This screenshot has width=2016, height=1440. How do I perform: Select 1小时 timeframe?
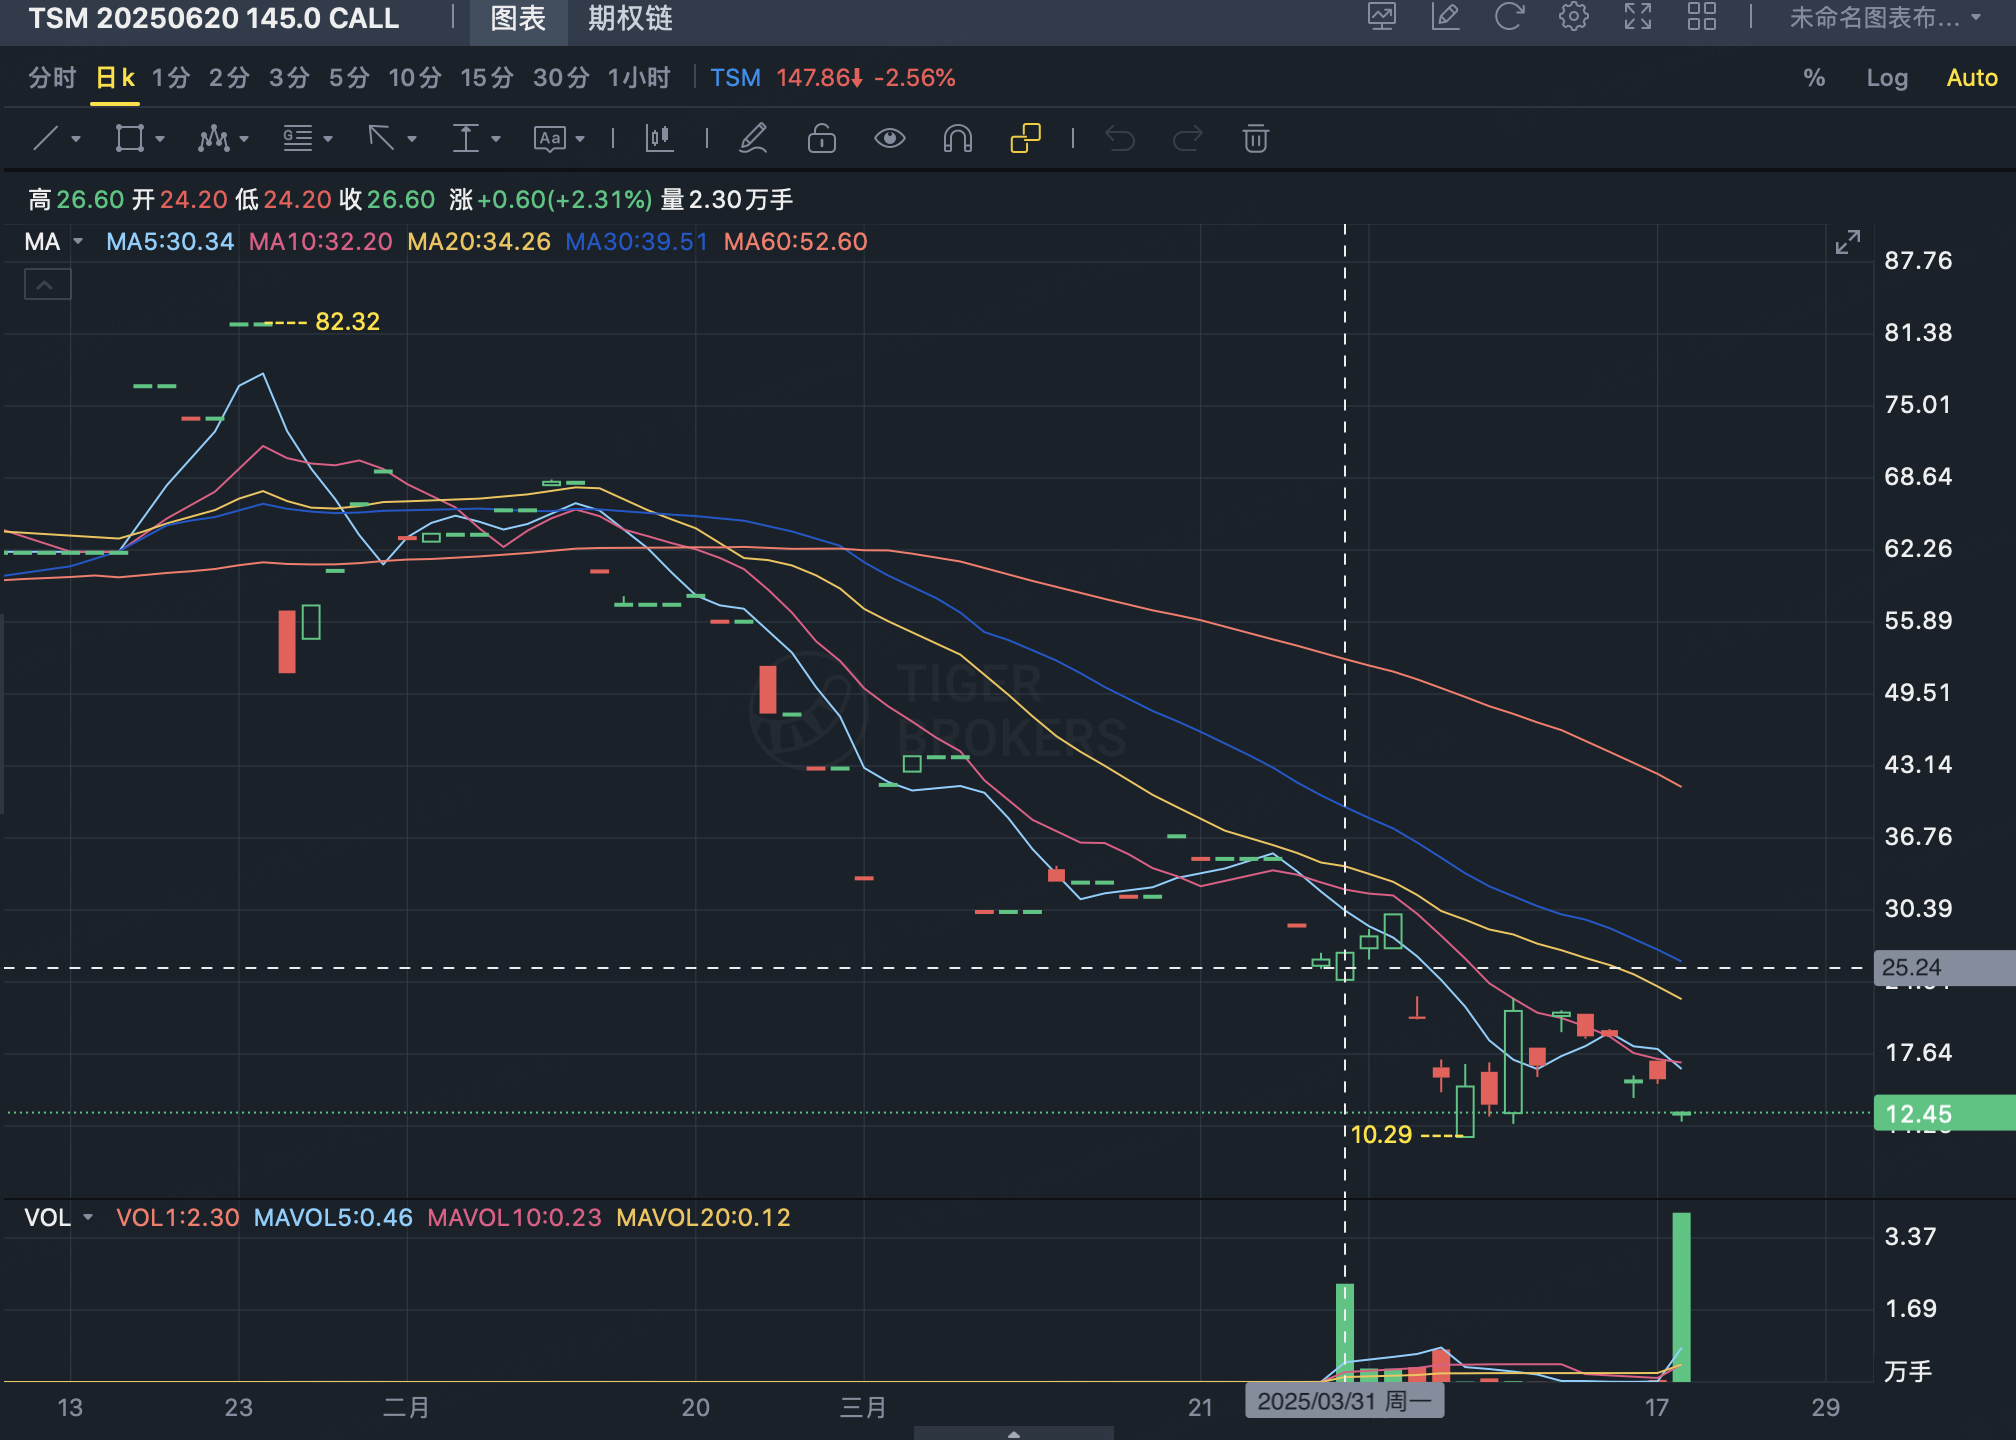[639, 78]
